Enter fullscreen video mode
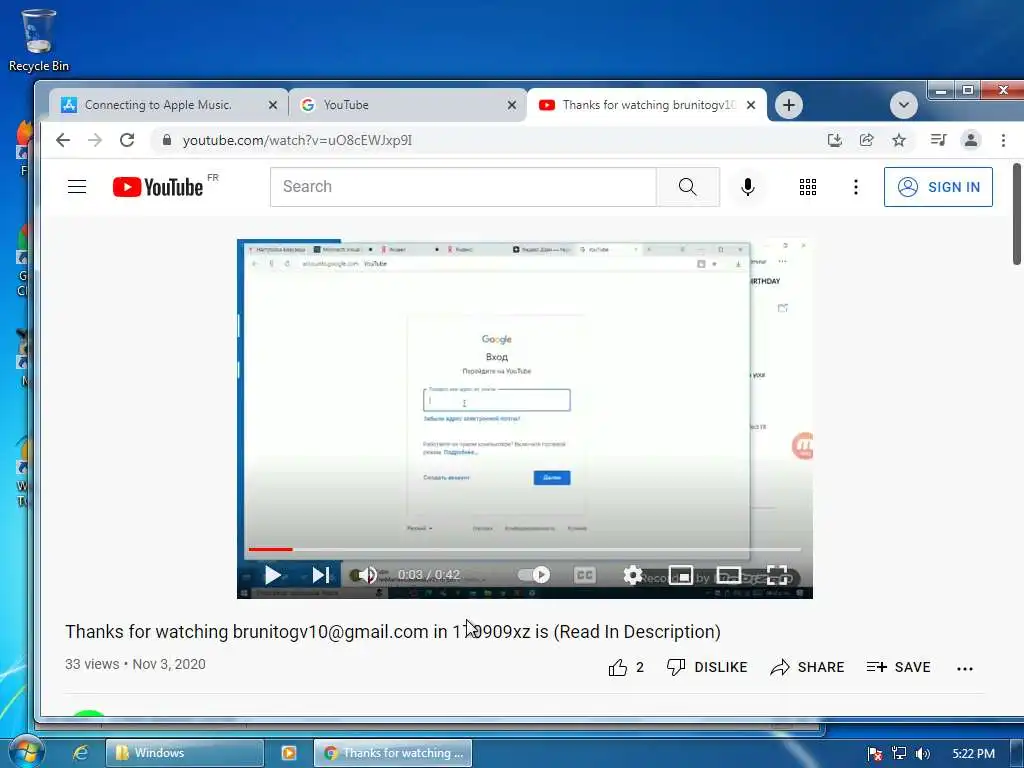Screen dimensions: 1024x768 777,575
